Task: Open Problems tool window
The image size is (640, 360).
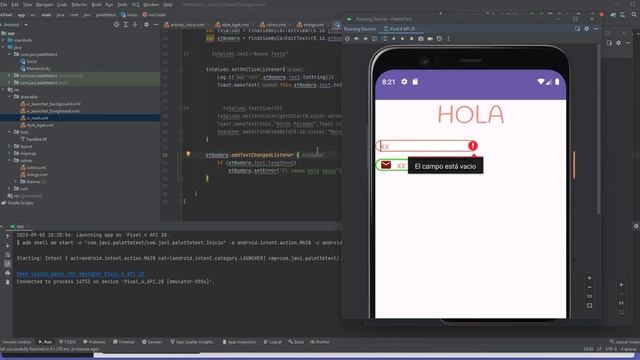Action: (94, 342)
